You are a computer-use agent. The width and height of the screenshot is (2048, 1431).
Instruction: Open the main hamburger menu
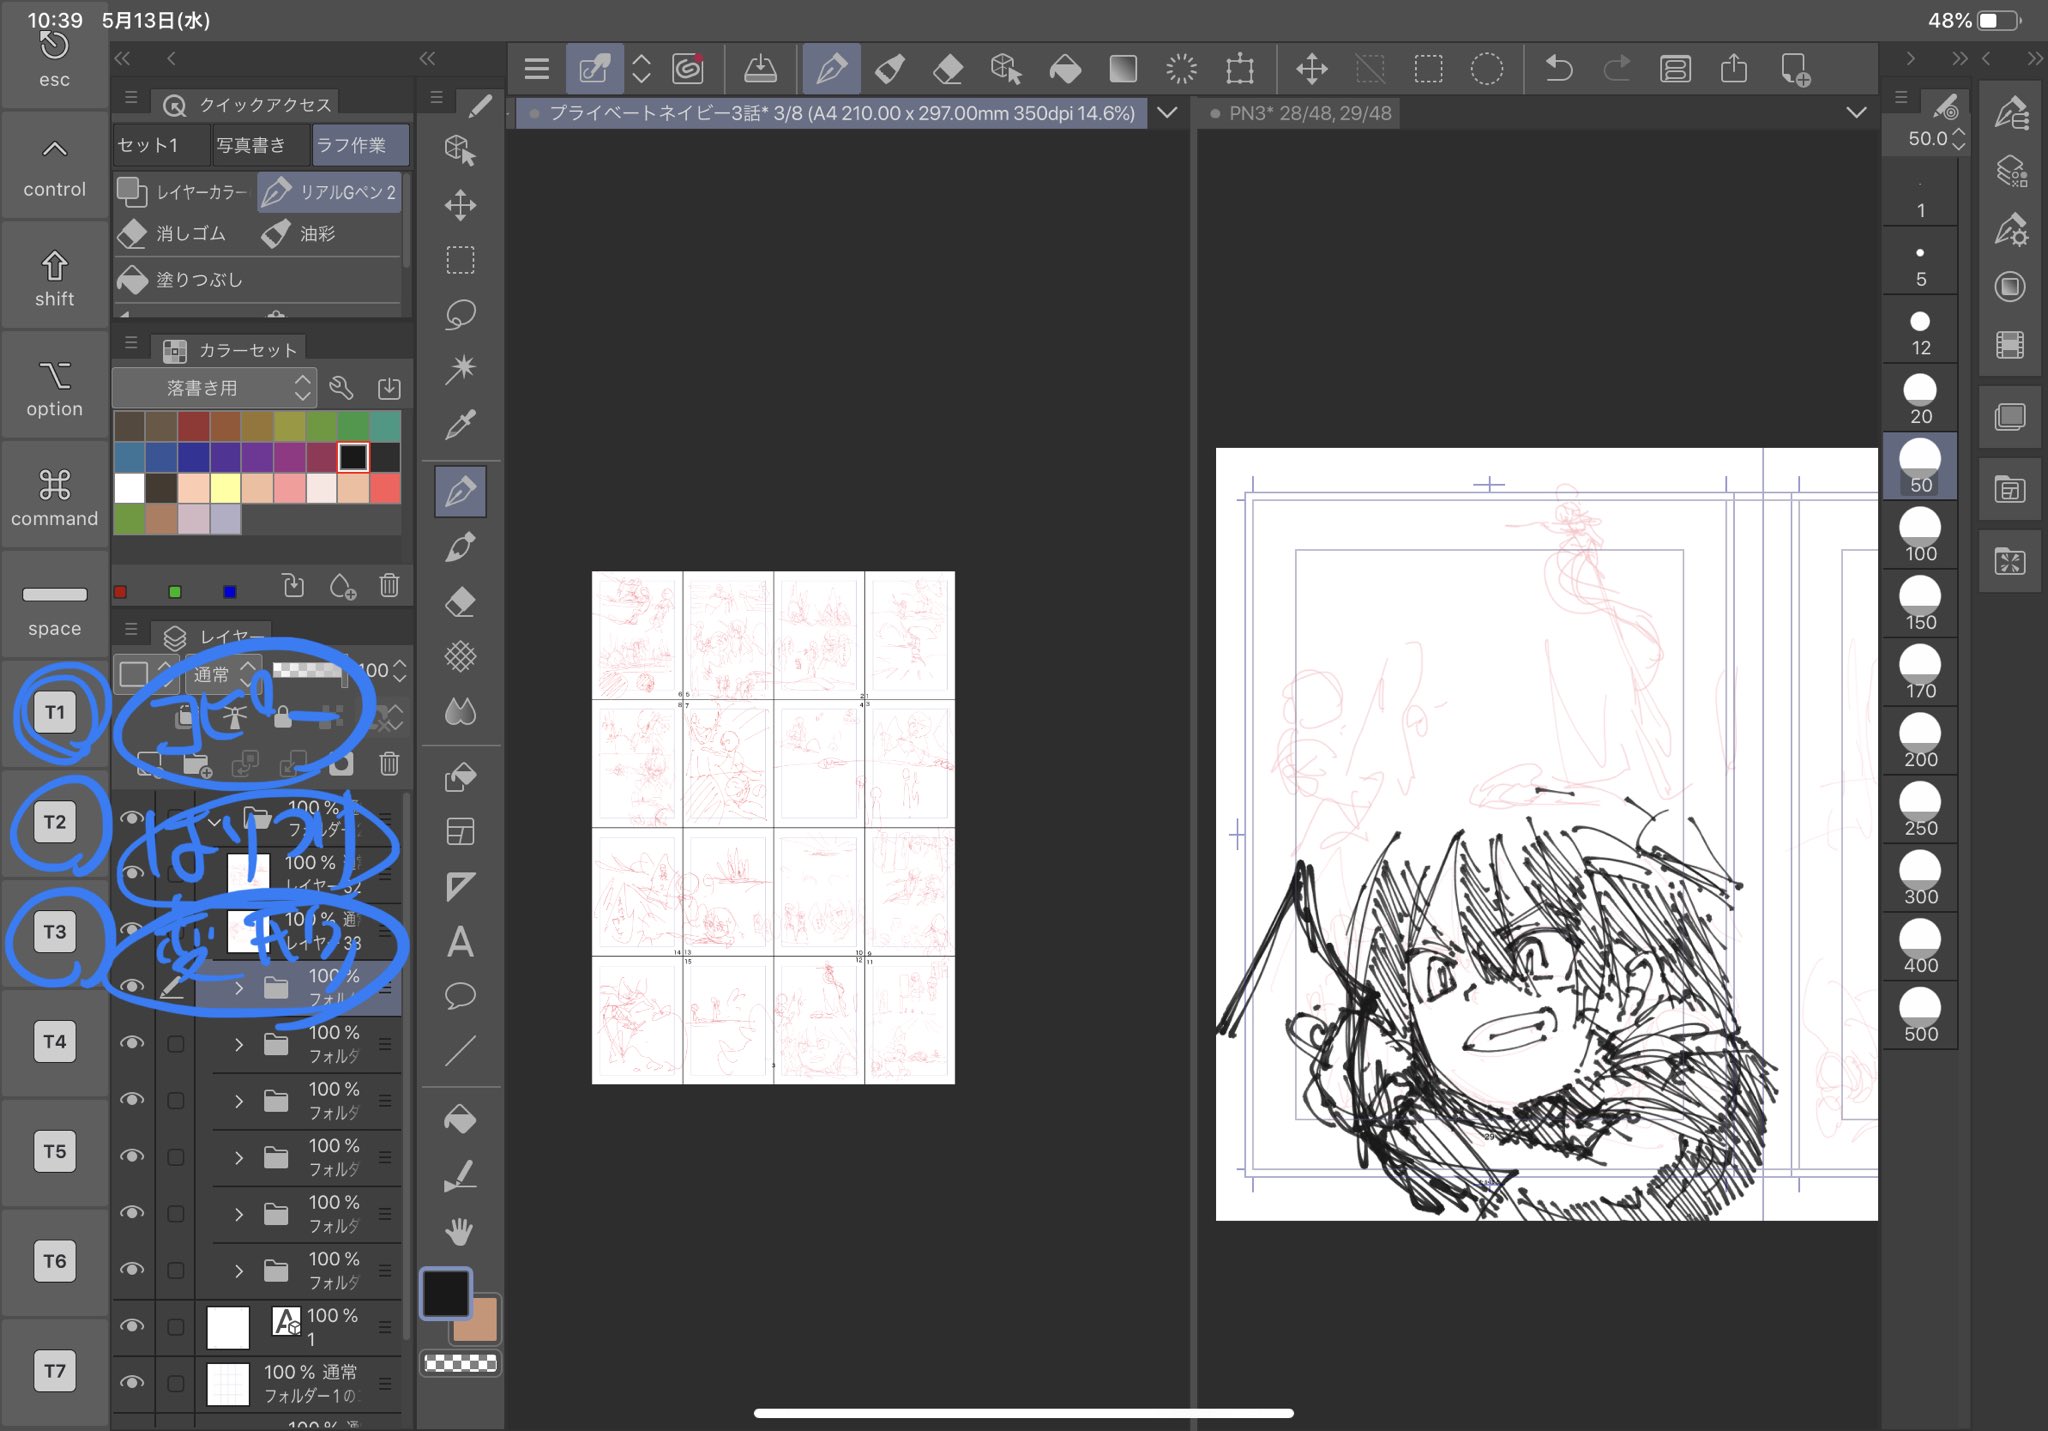(537, 69)
